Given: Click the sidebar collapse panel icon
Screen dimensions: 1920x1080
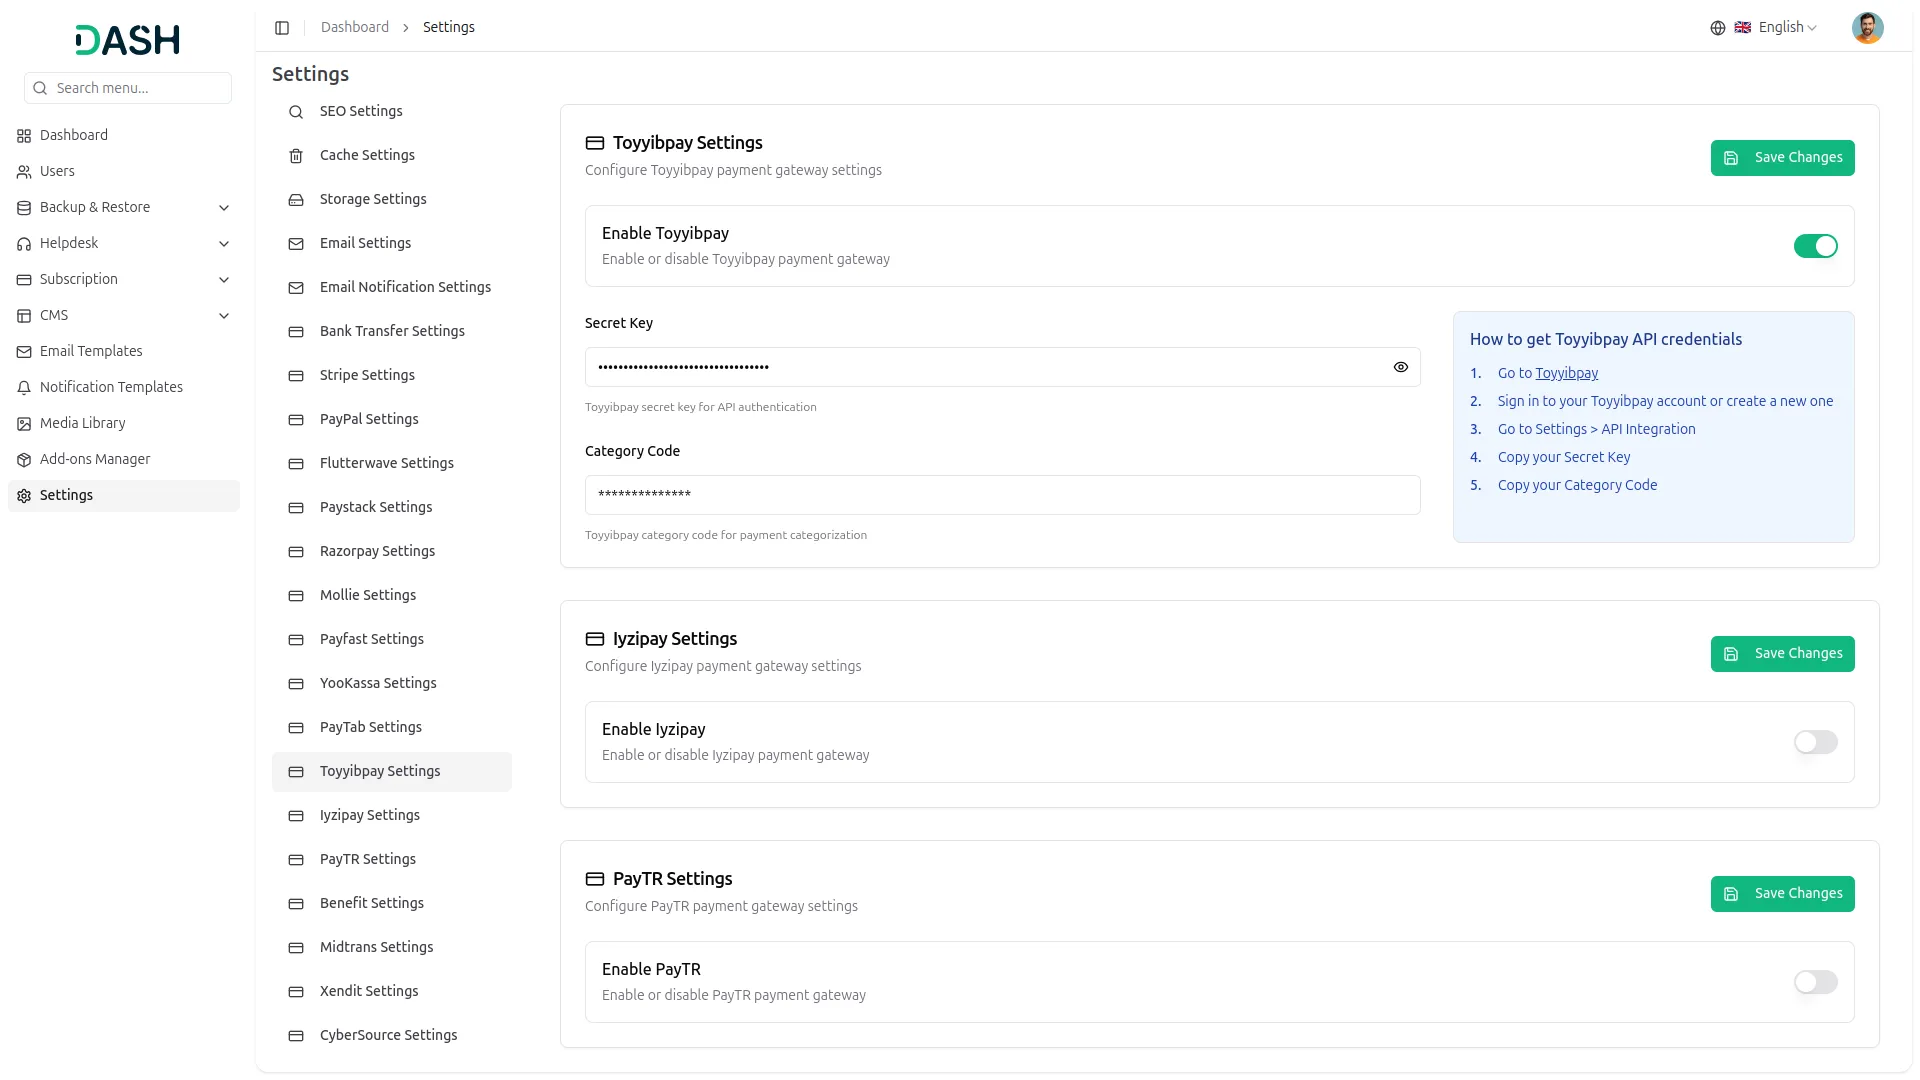Looking at the screenshot, I should point(282,28).
